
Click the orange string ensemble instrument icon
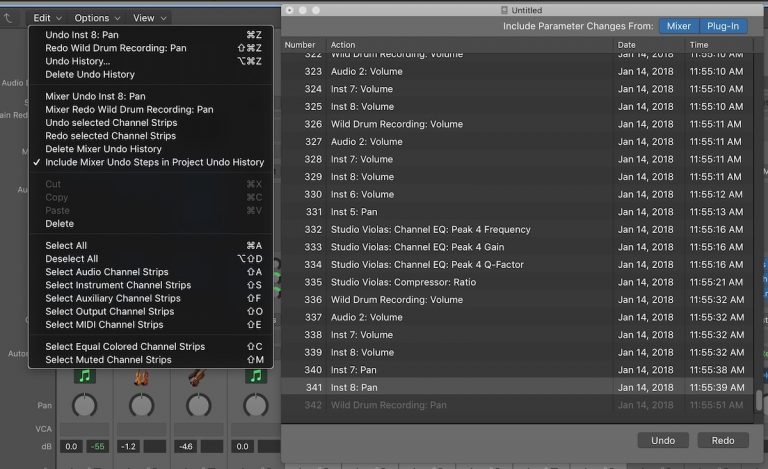142,377
